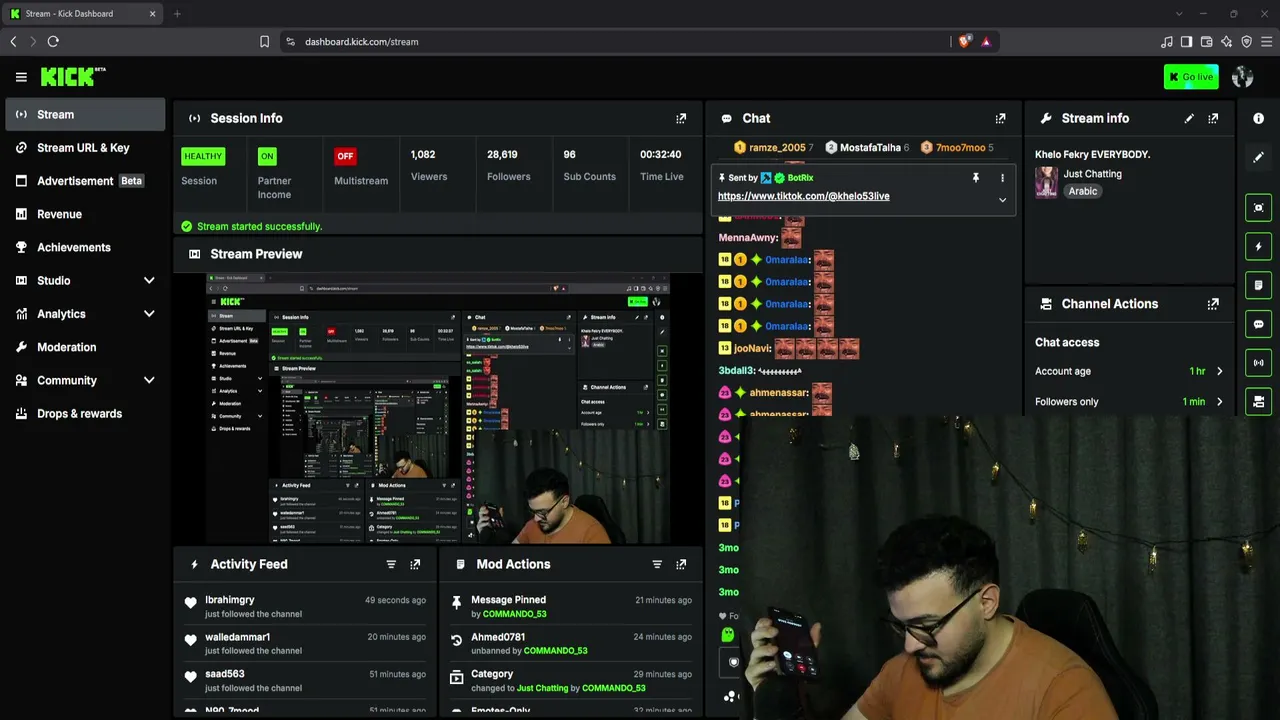Open the hamburger menu beside the Kick logo
Image resolution: width=1280 pixels, height=720 pixels.
(x=21, y=77)
